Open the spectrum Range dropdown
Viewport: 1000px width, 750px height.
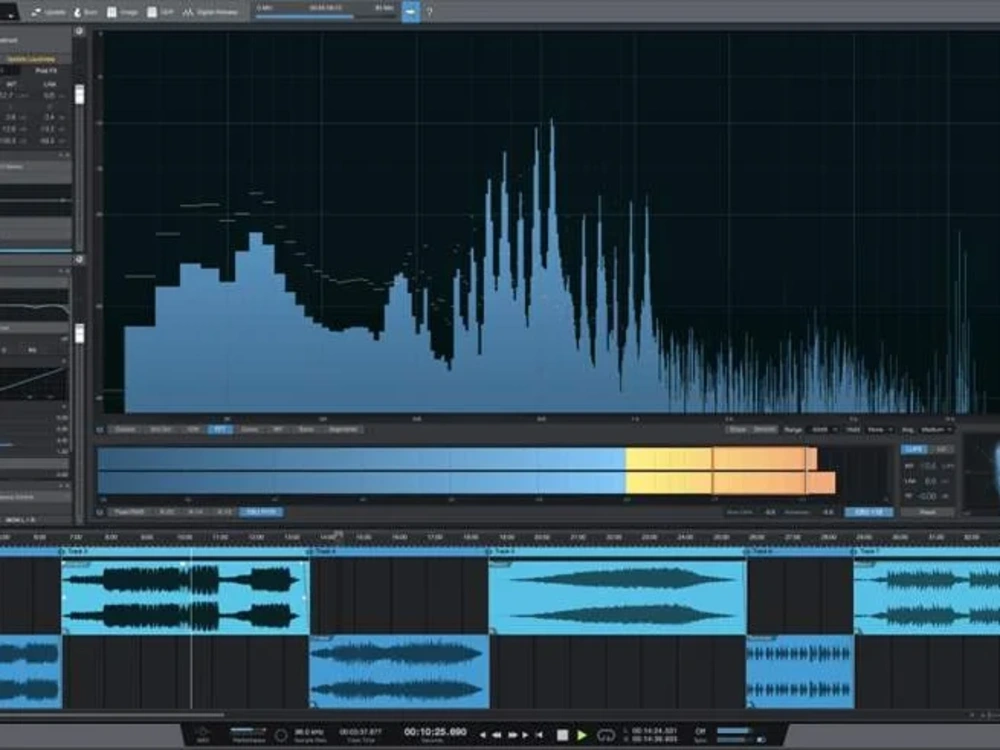click(821, 430)
